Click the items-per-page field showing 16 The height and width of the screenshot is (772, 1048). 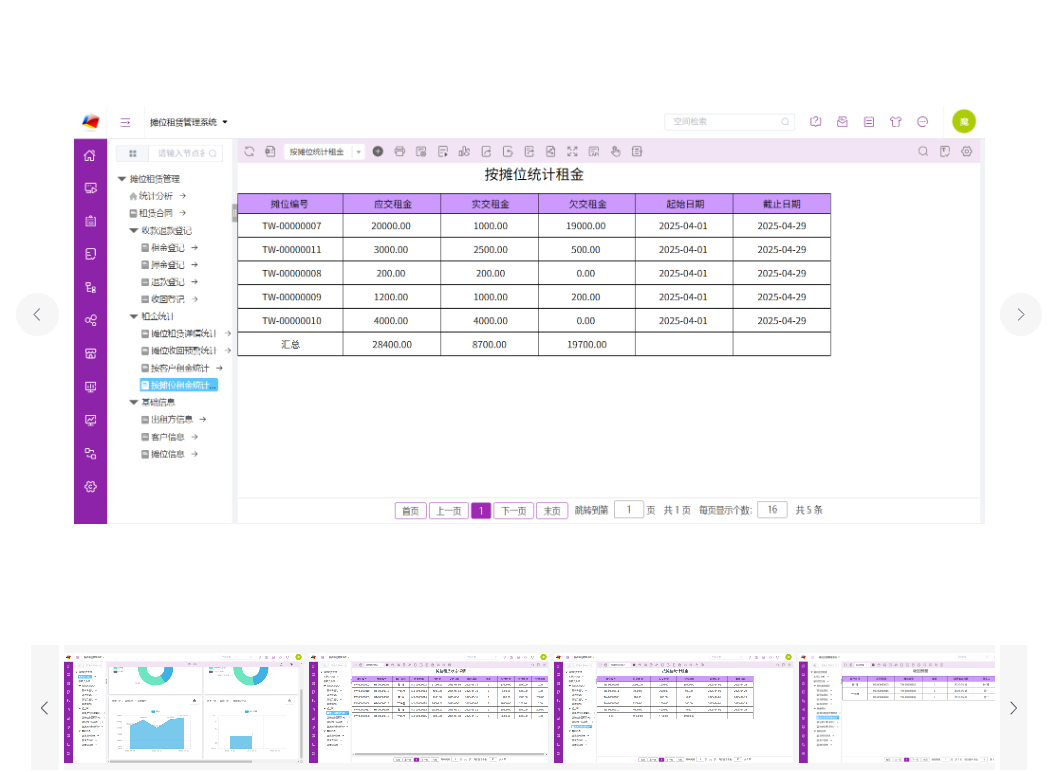pyautogui.click(x=772, y=510)
